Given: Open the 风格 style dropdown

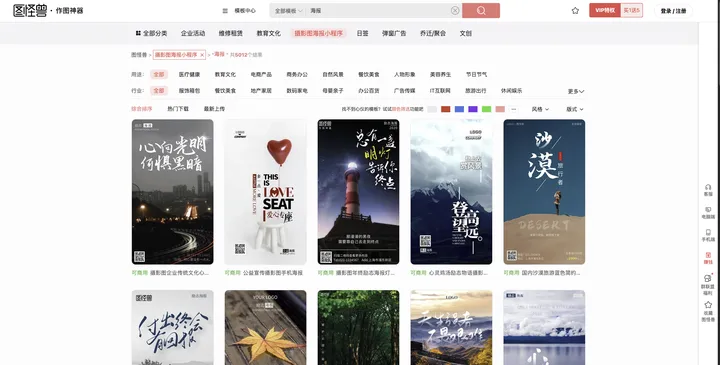Looking at the screenshot, I should 540,109.
